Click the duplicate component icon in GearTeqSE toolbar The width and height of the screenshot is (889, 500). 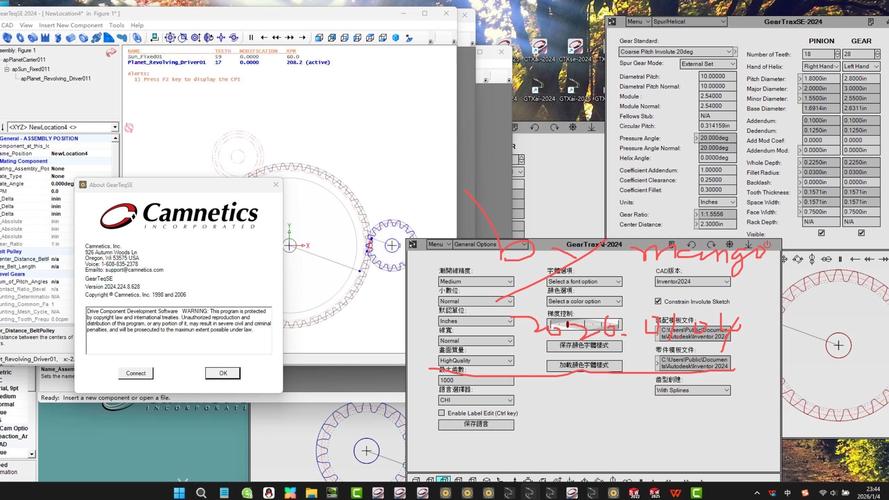point(137,37)
